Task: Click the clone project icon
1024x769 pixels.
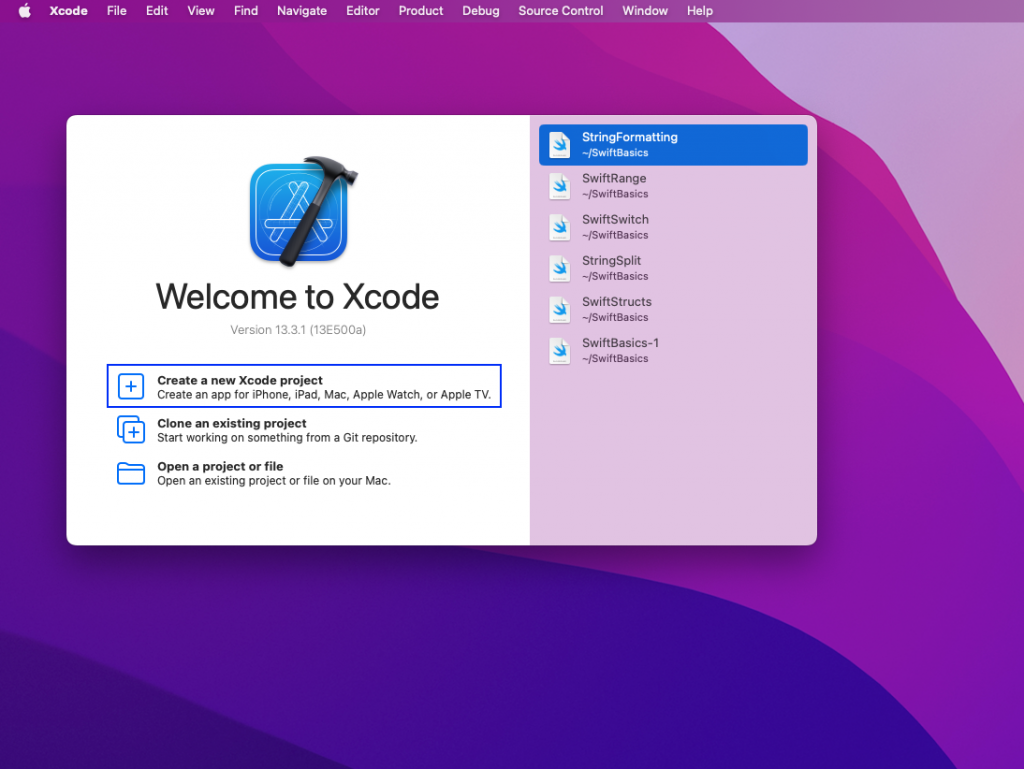Action: tap(131, 430)
